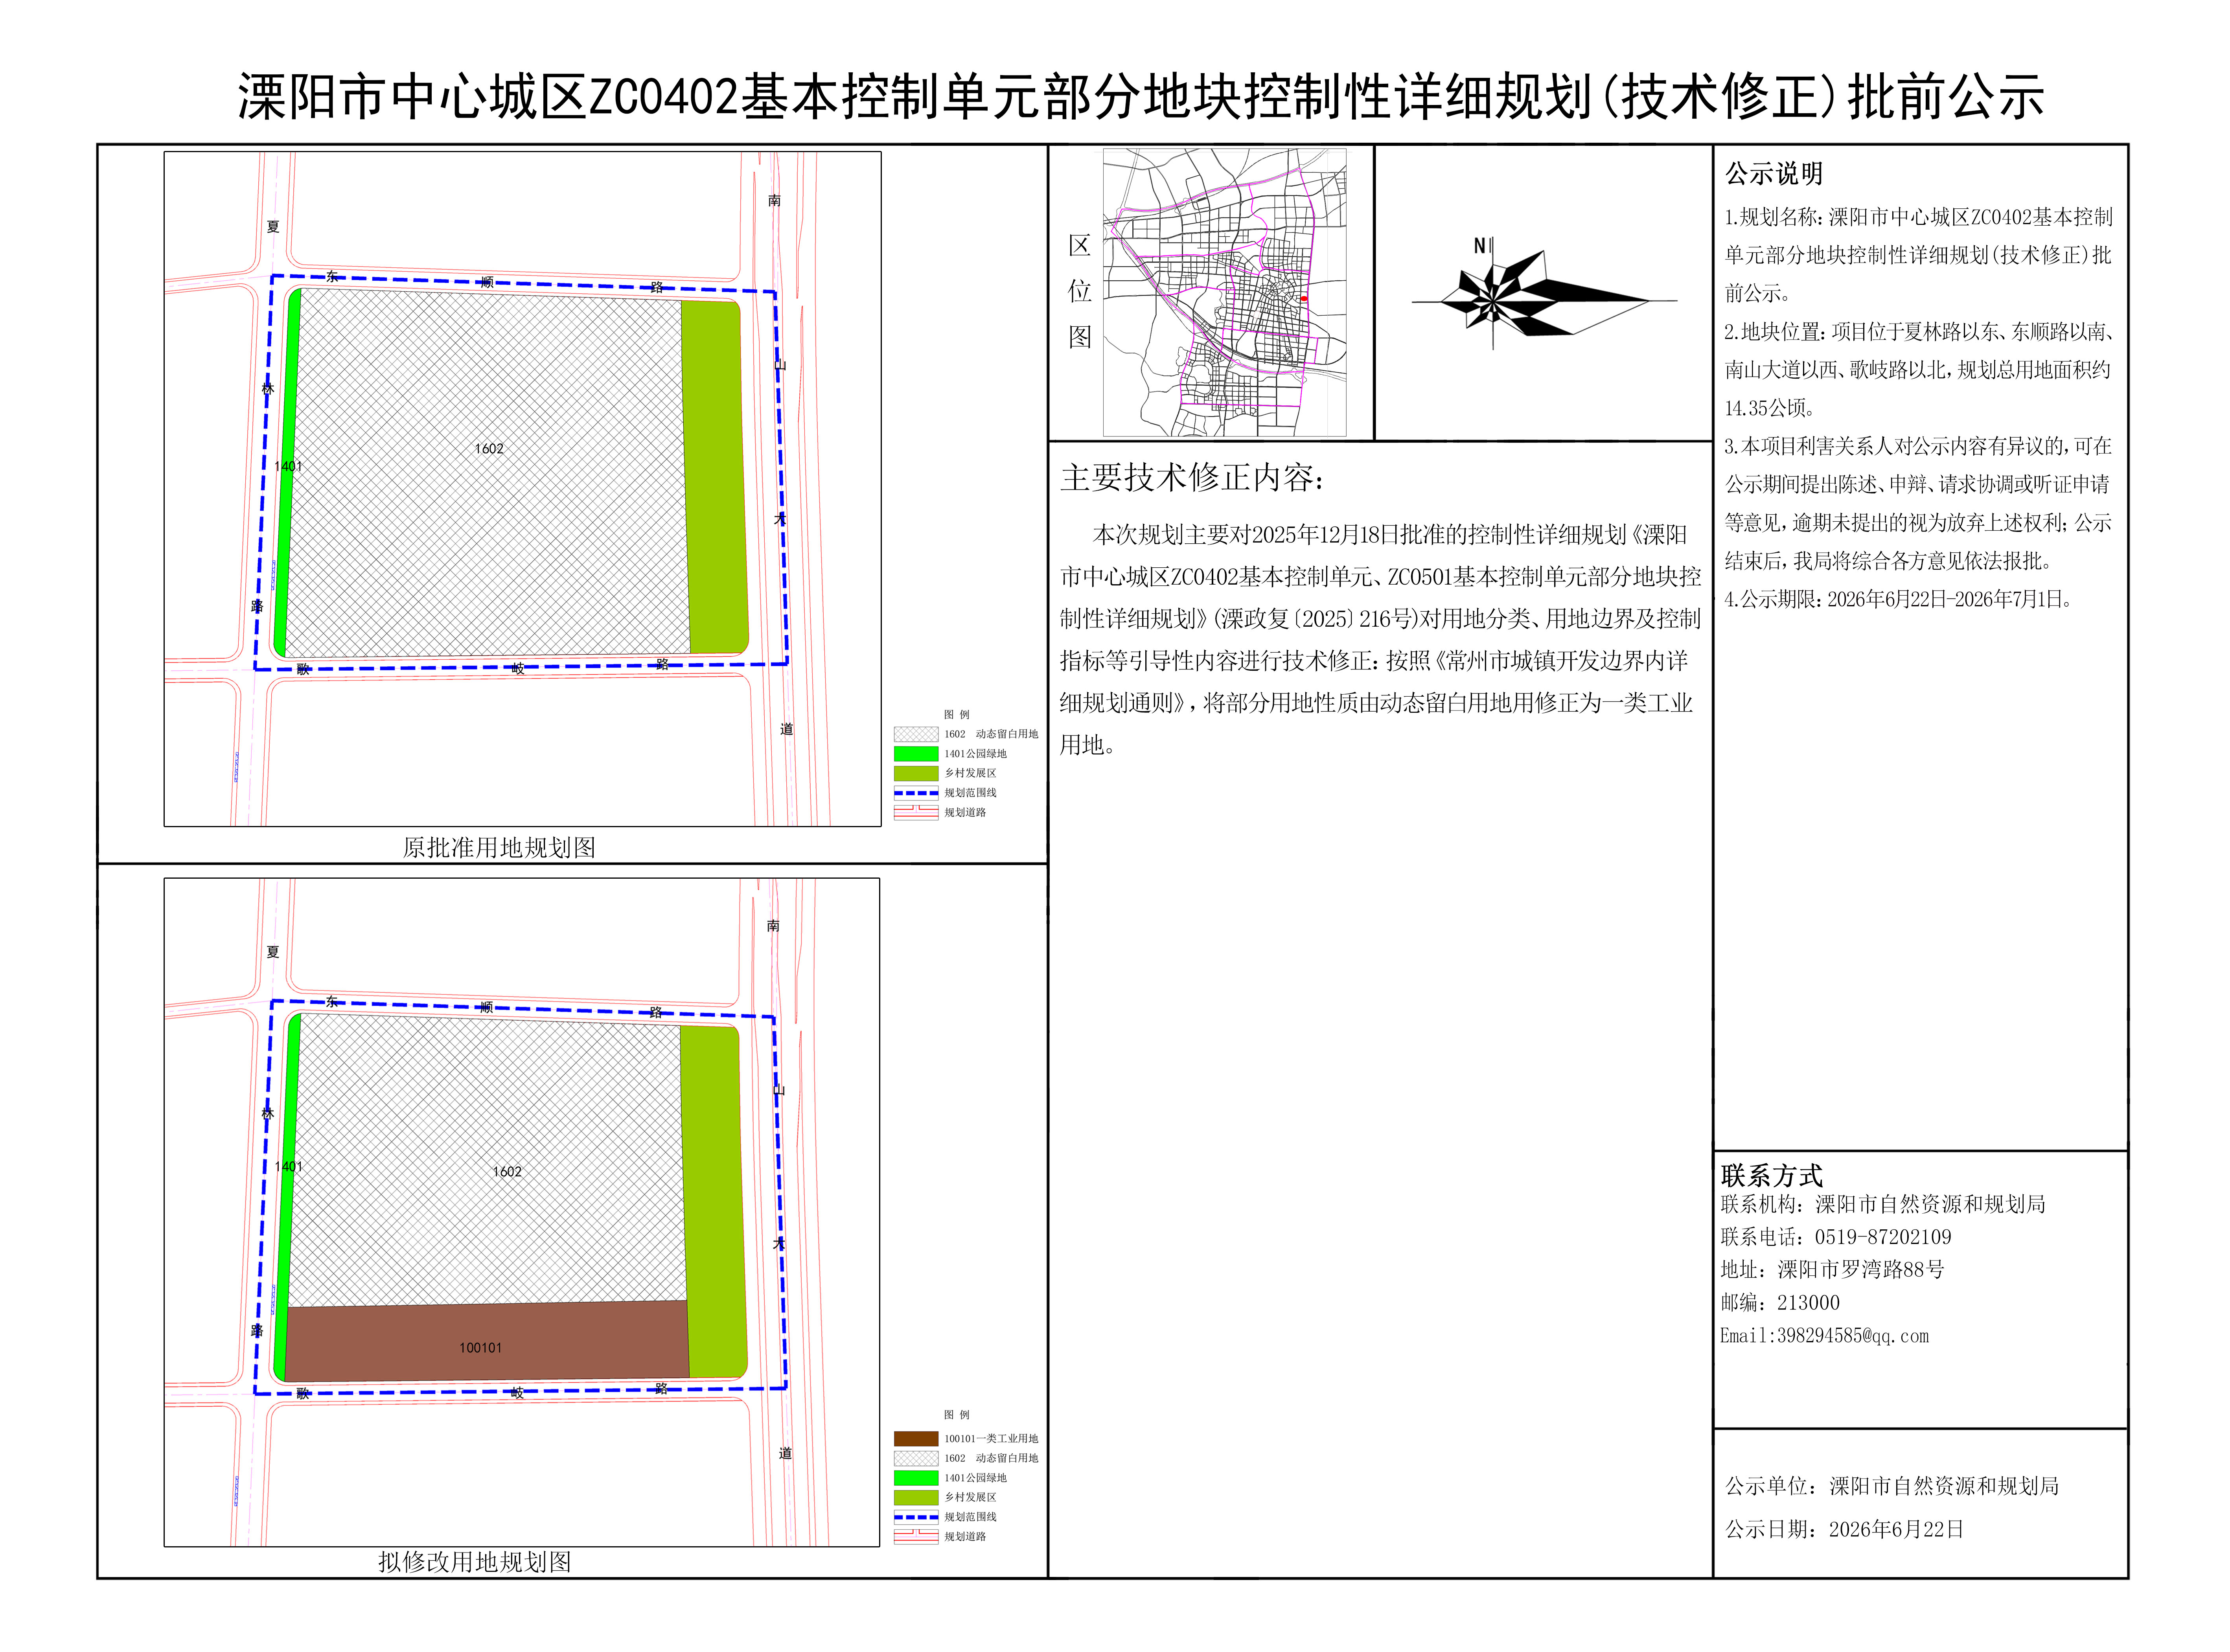Viewport: 2230px width, 1652px height.
Task: Click the 图例 heading of 拟修改用地规划图 legend
Action: [956, 1415]
